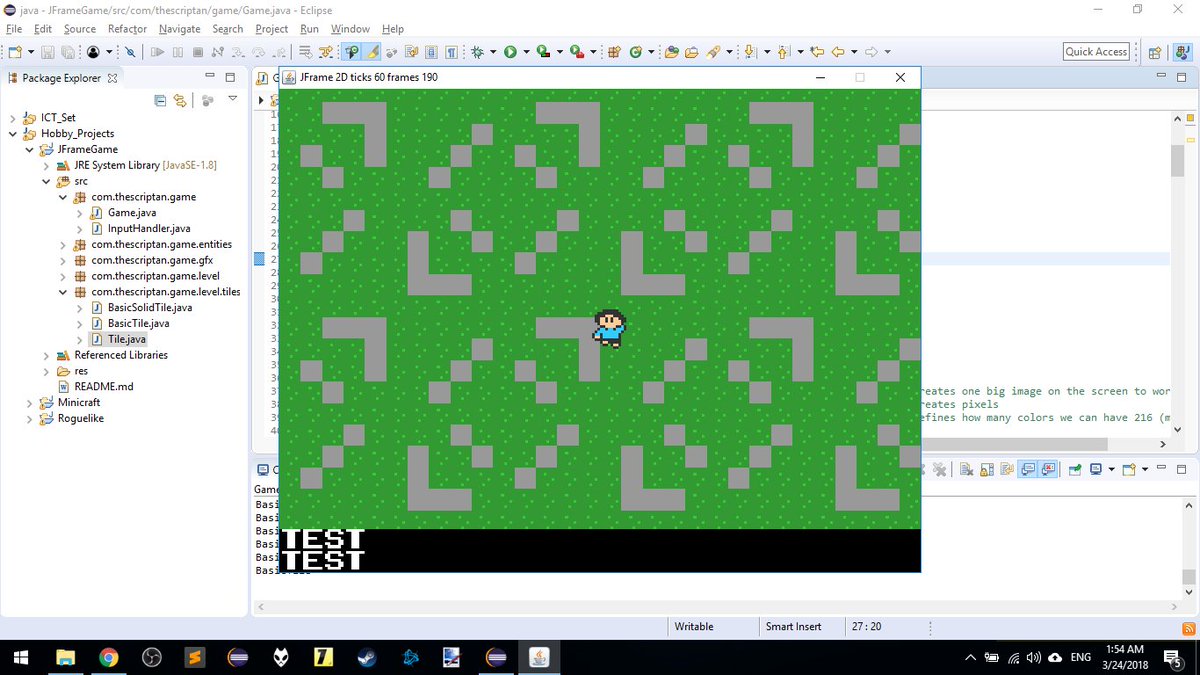Toggle Mark Occurrences highlighter

point(371,52)
